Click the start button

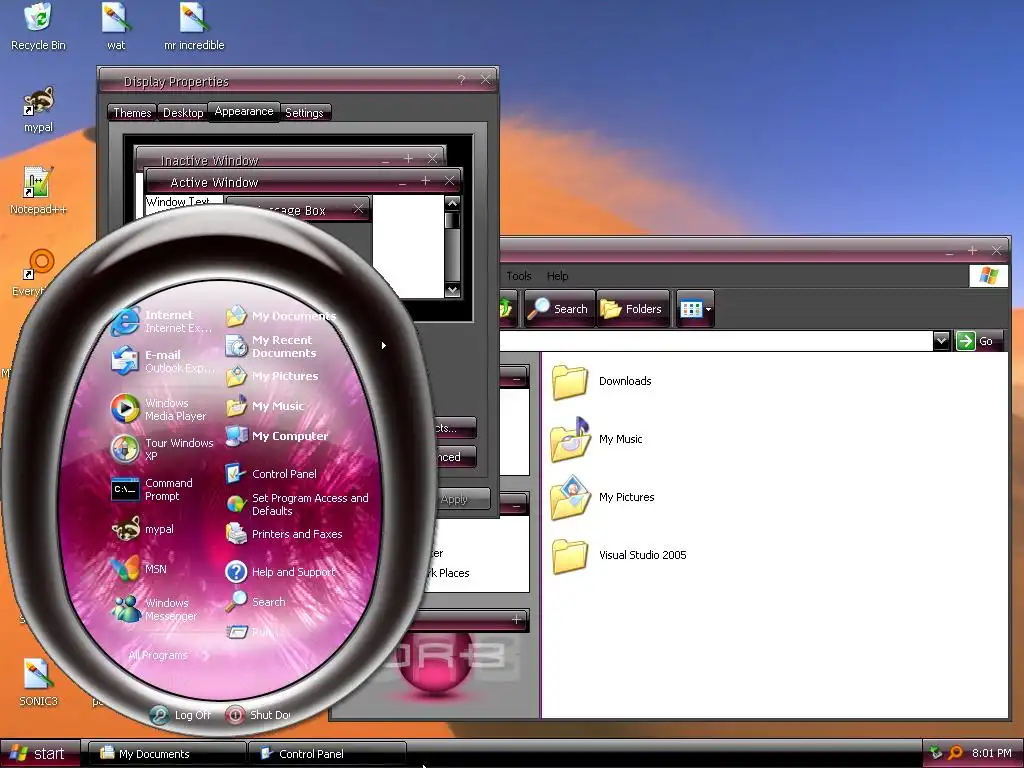[x=39, y=754]
